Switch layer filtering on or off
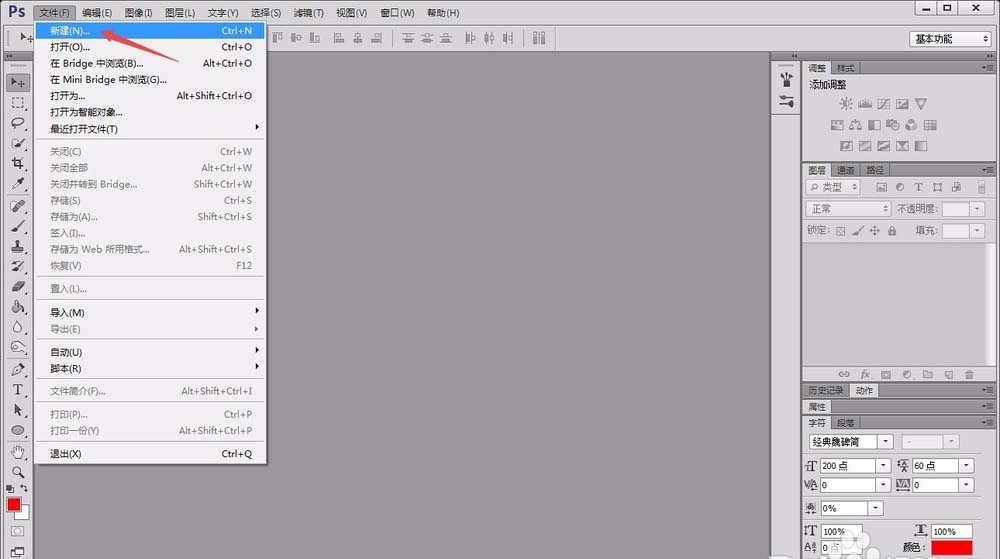 click(x=982, y=187)
